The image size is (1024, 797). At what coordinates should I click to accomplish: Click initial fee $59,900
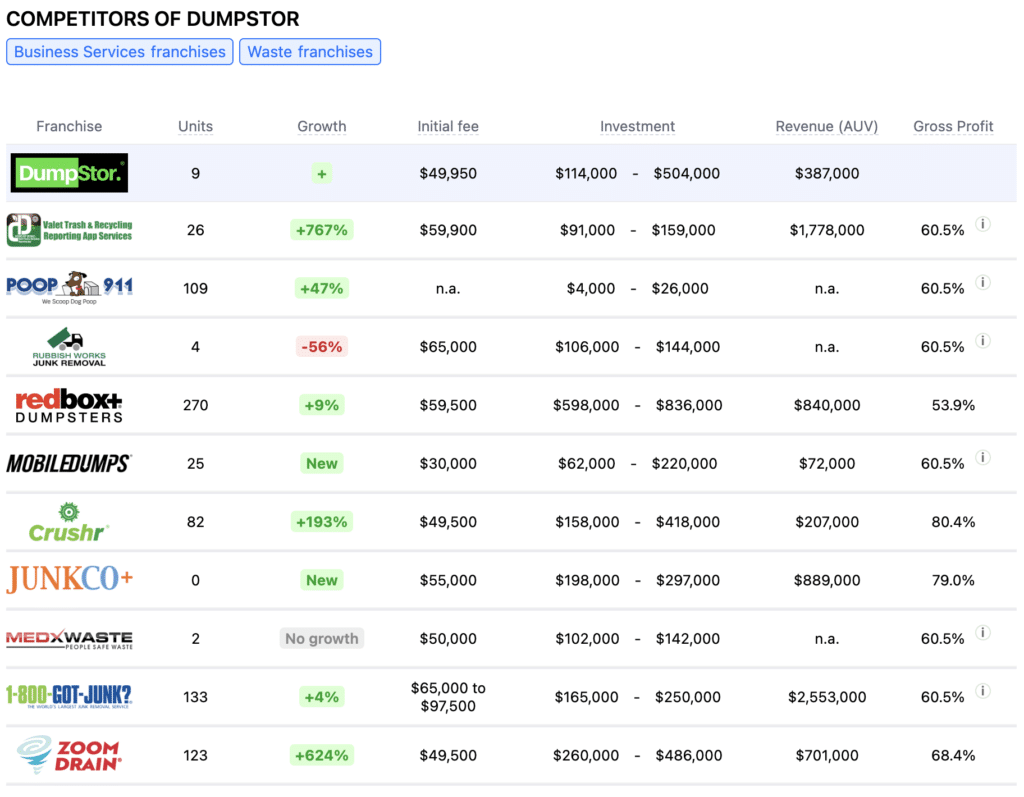pos(448,230)
